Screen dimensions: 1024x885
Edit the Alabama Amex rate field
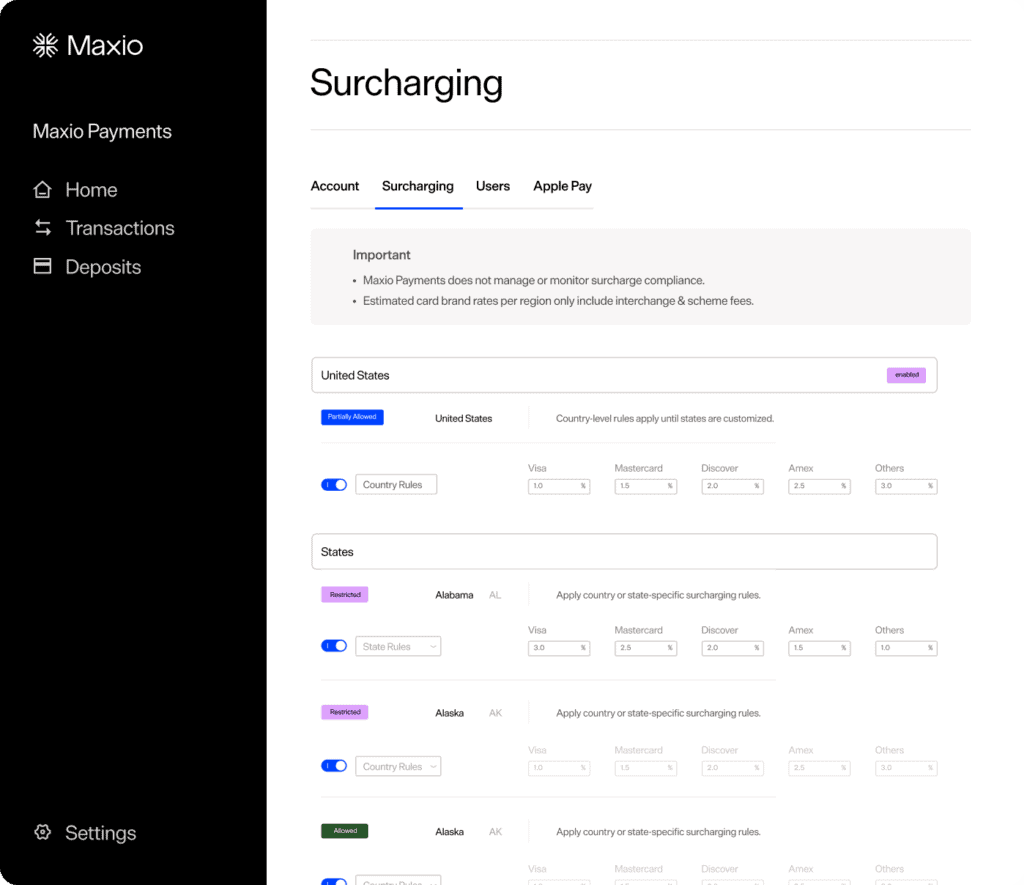pos(820,648)
